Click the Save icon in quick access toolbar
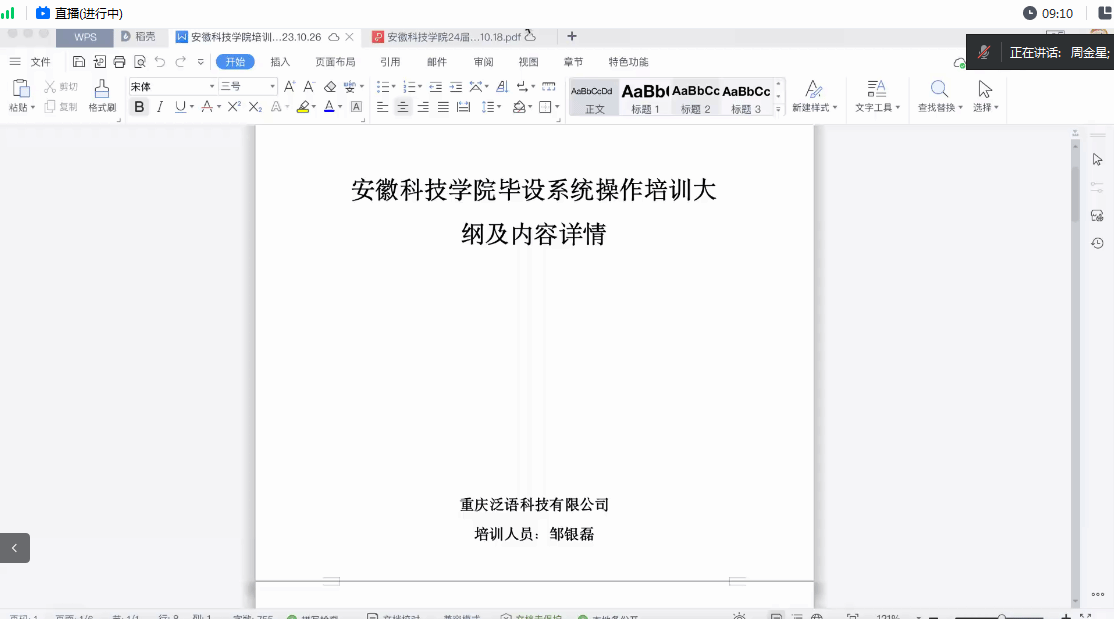 coord(79,62)
